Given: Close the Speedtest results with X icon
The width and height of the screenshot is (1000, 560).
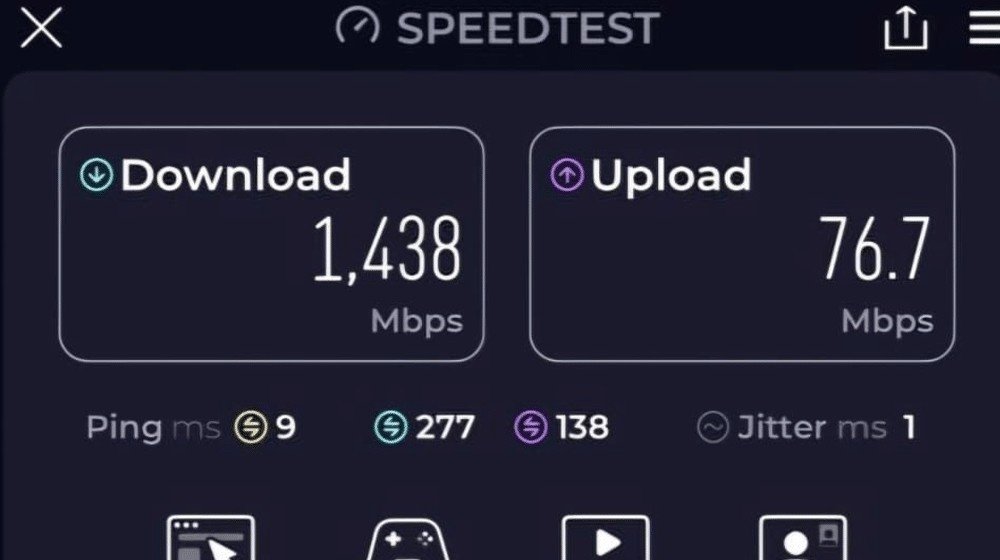Looking at the screenshot, I should coord(41,27).
